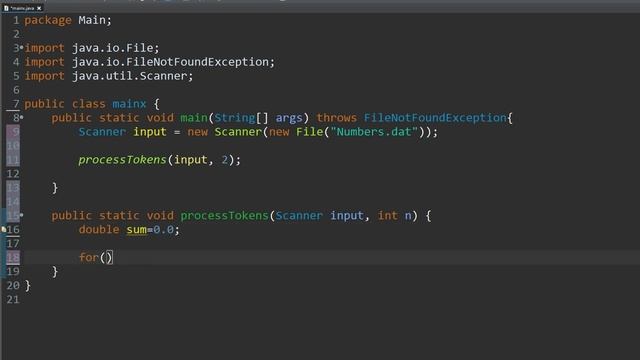Viewport: 640px width, 360px height.
Task: Click line number 2 in gutter
Action: tap(16, 34)
